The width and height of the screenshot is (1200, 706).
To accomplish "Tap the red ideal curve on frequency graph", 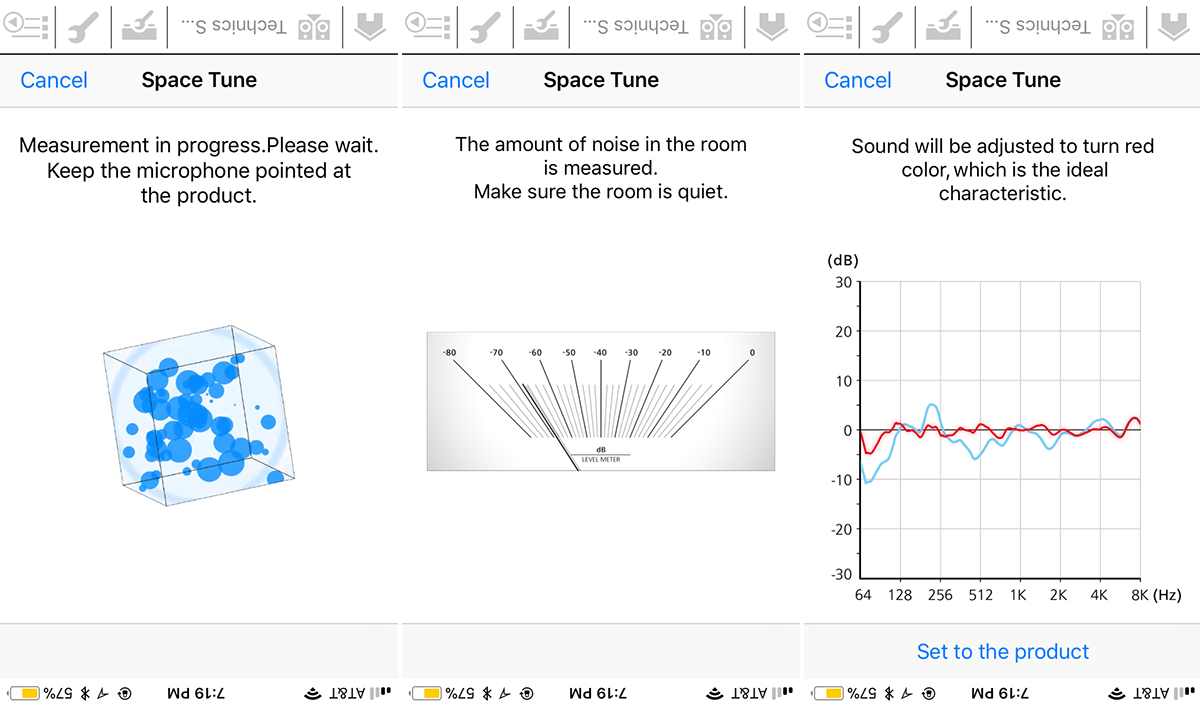I will click(1001, 431).
